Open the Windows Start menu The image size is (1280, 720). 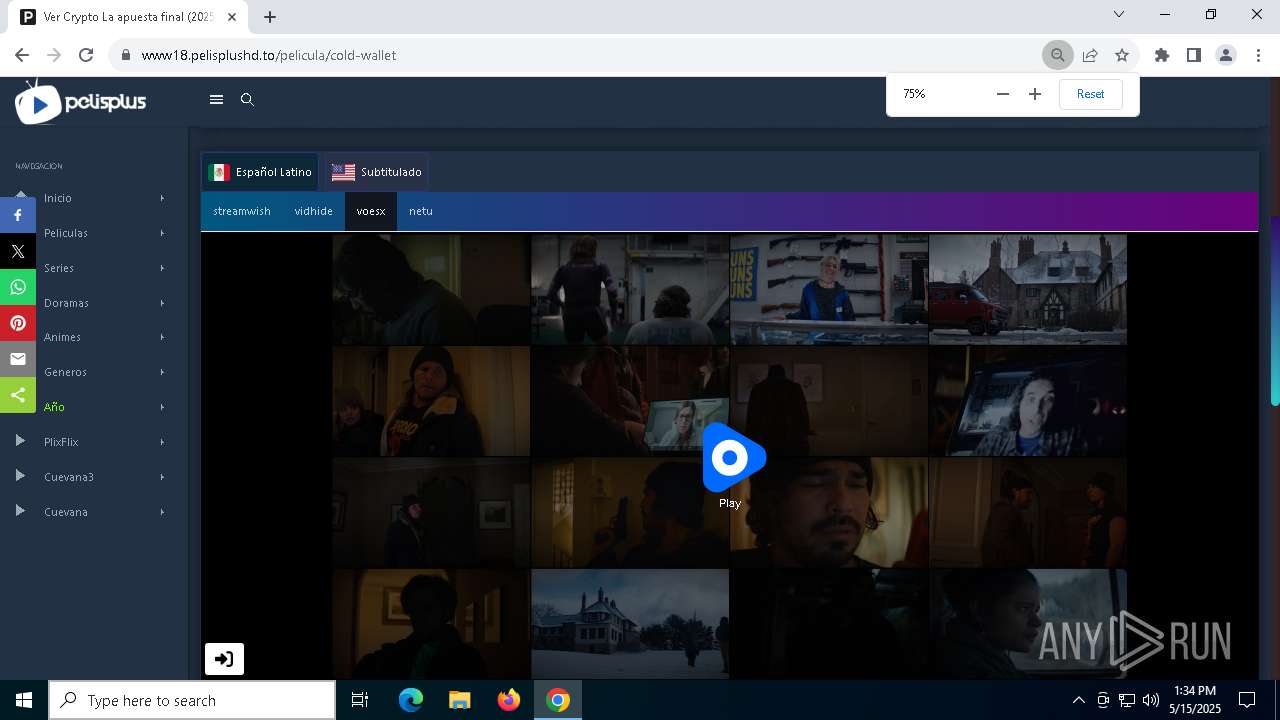[x=24, y=700]
